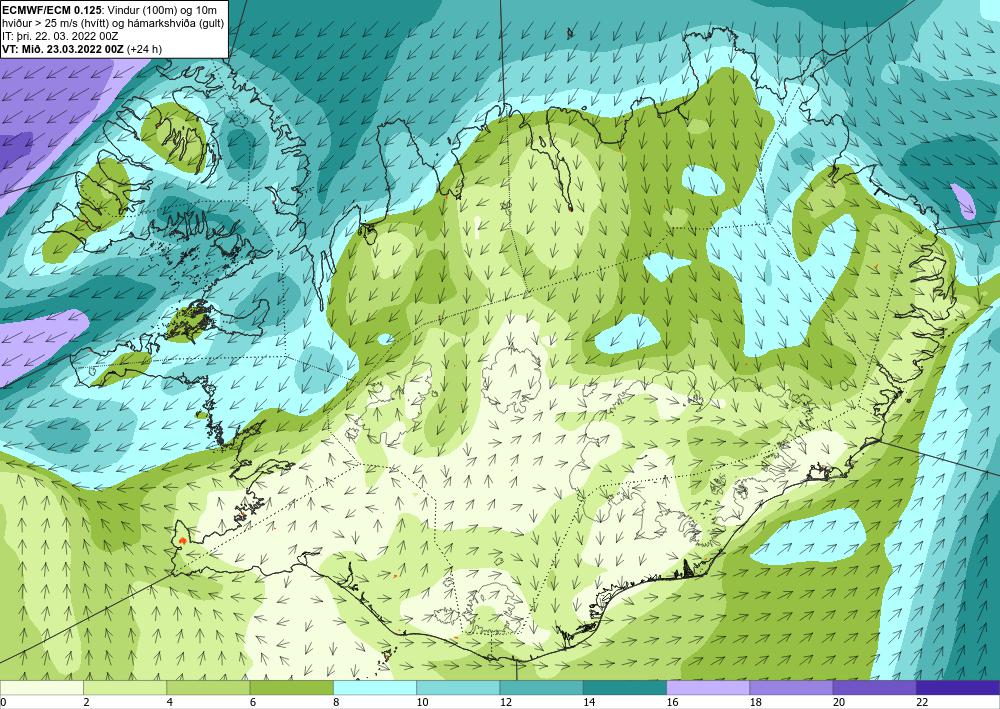The height and width of the screenshot is (709, 1000).
Task: Click the legend tick label "6"
Action: point(253,703)
